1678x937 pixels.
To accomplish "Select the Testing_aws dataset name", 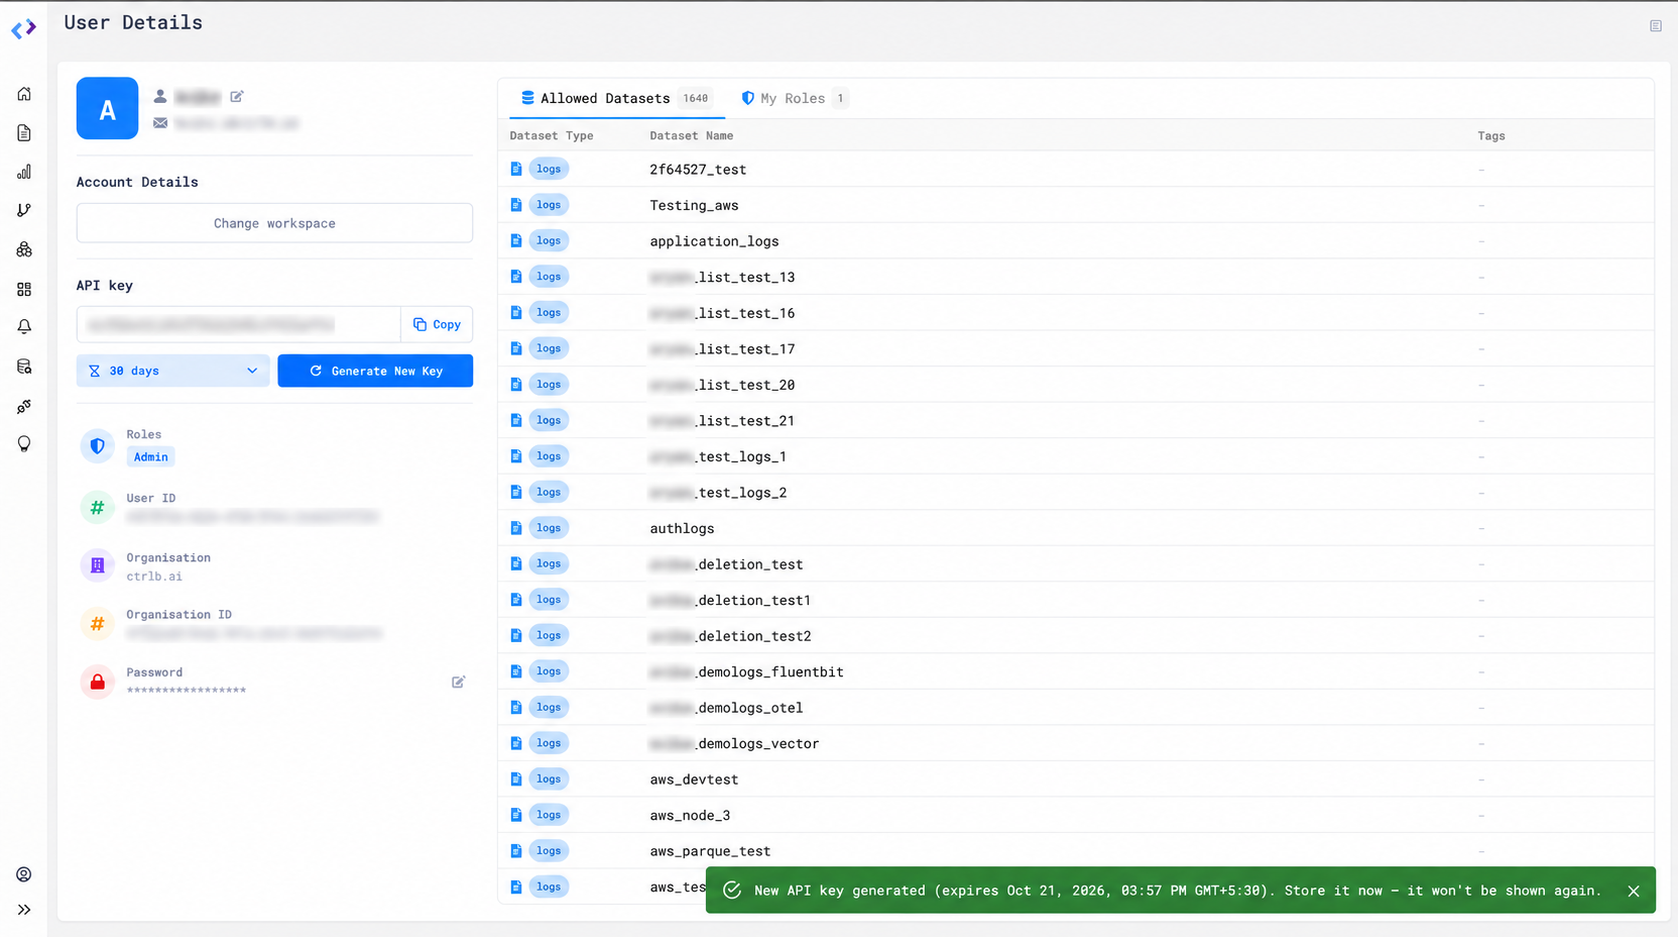I will (694, 205).
